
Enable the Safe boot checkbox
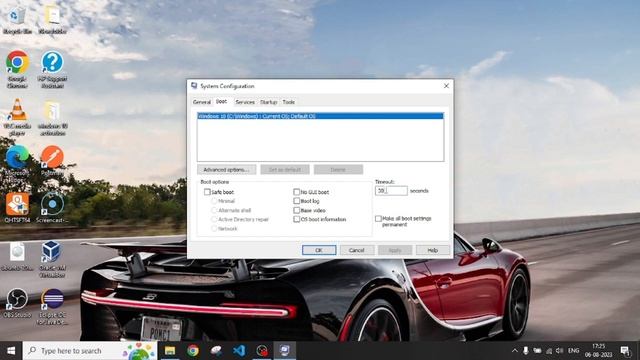pyautogui.click(x=207, y=192)
